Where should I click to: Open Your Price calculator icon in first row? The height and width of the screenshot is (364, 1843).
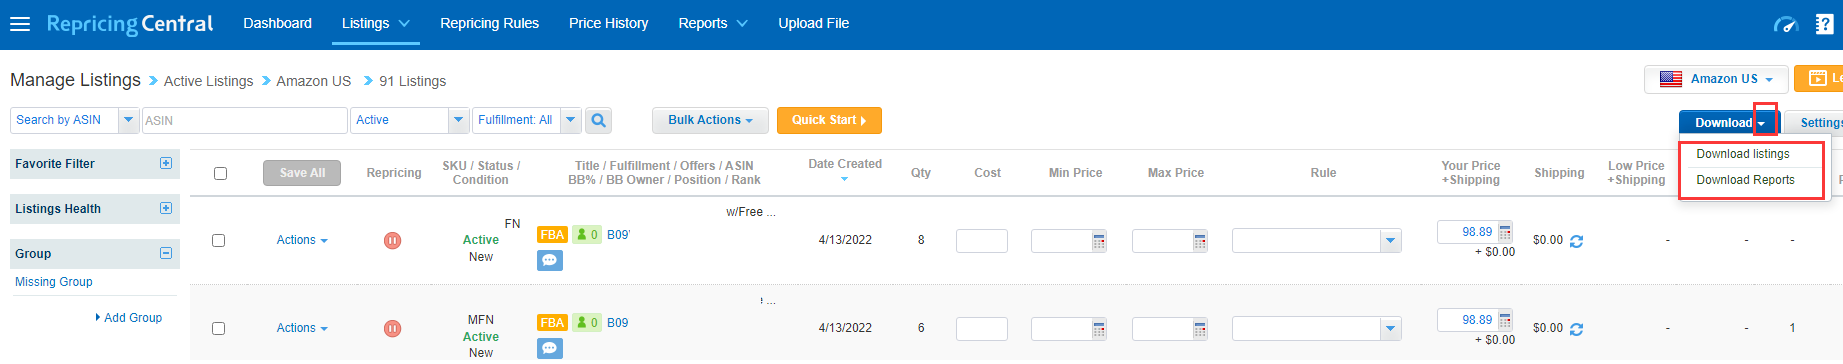(x=1505, y=232)
